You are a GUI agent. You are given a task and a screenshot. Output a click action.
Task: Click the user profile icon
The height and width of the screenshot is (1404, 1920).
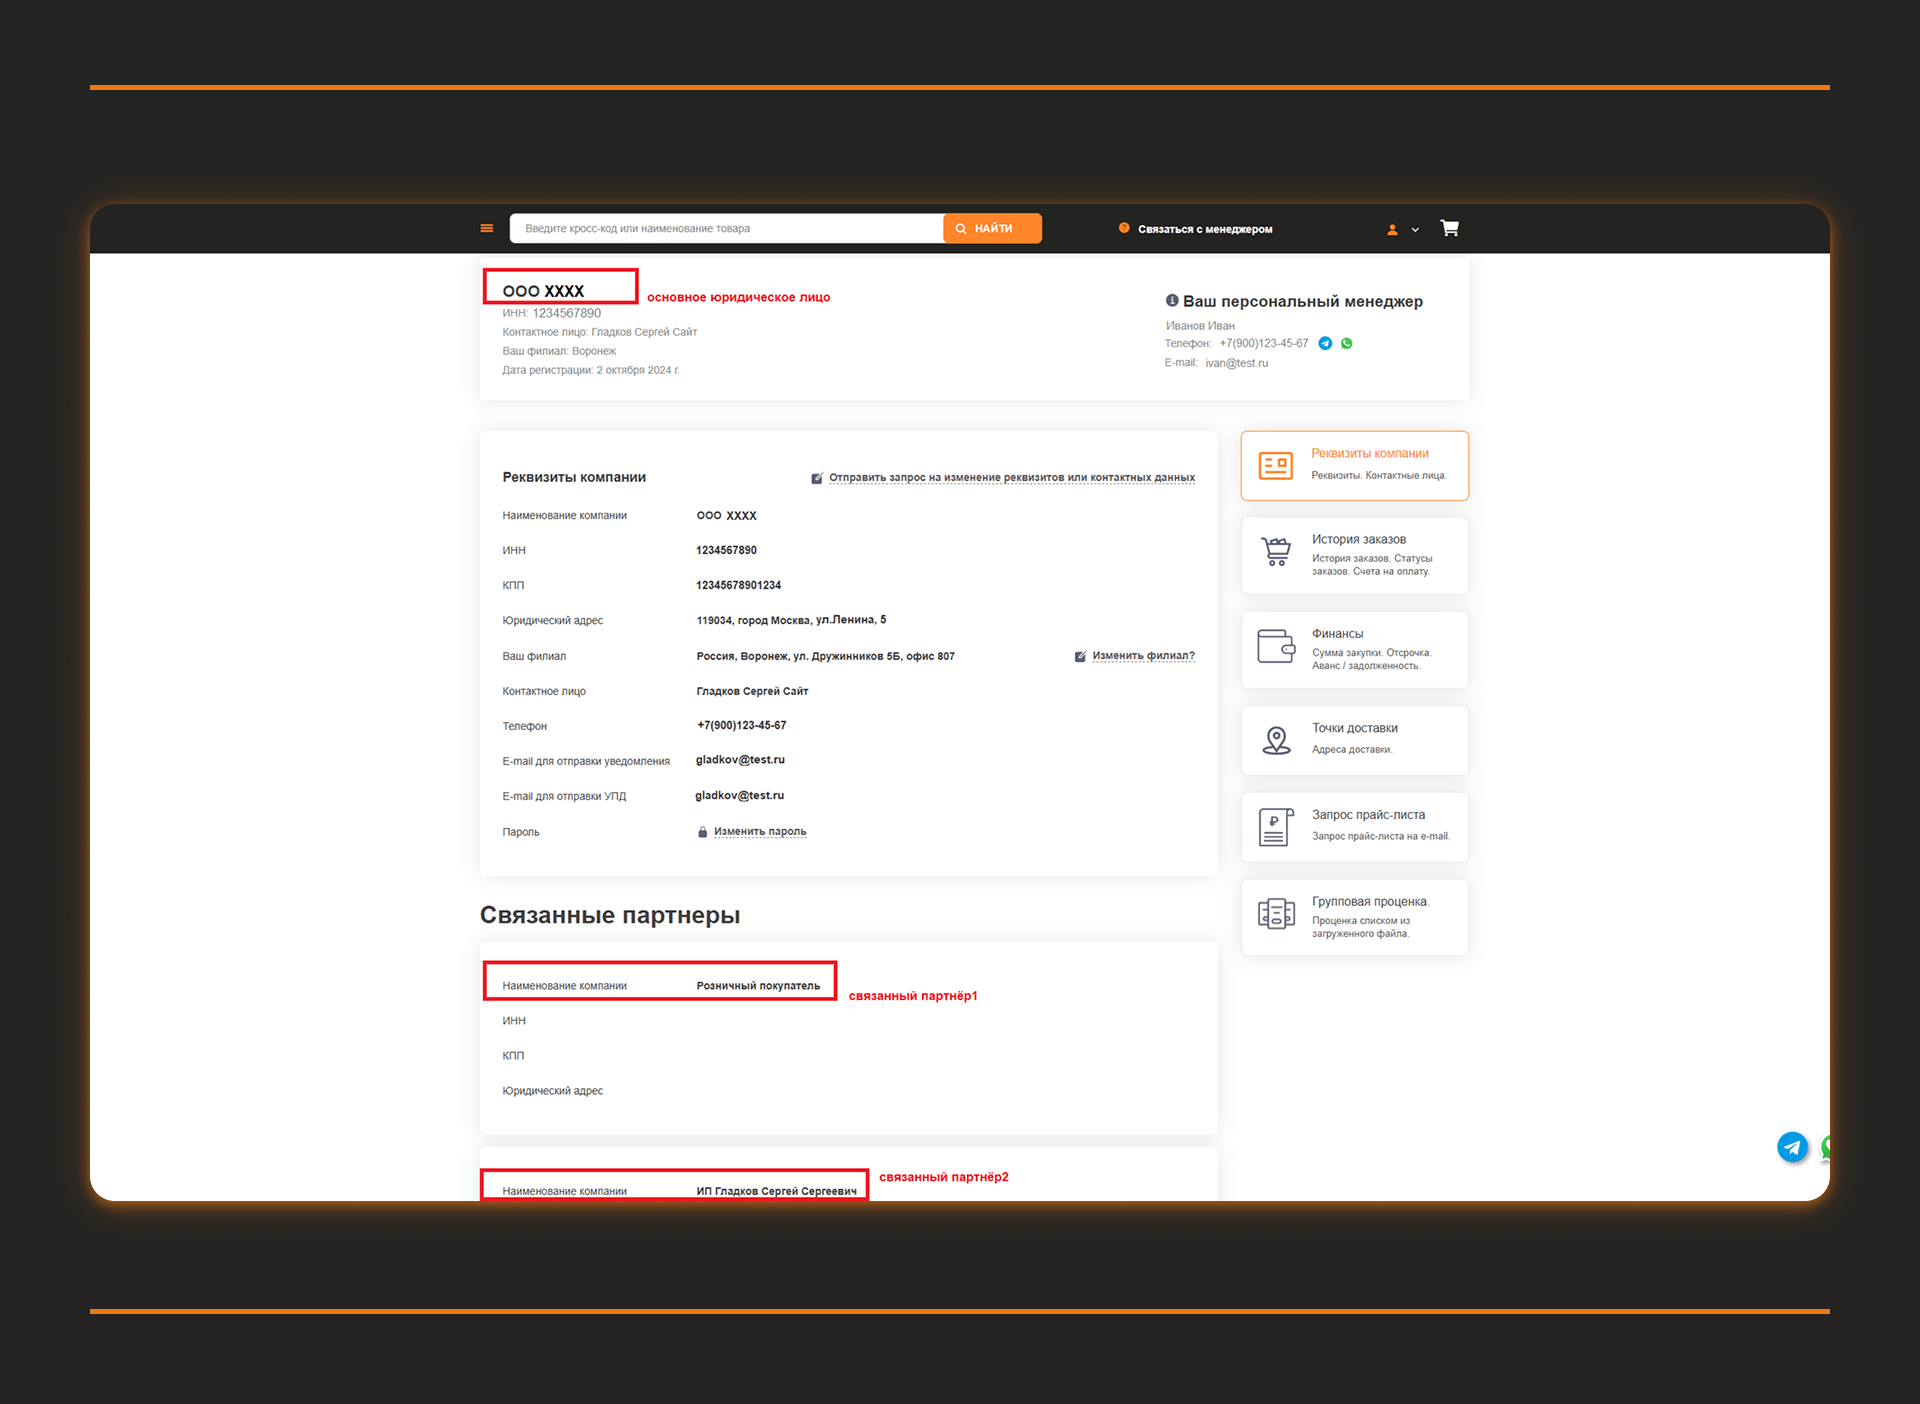click(x=1392, y=230)
